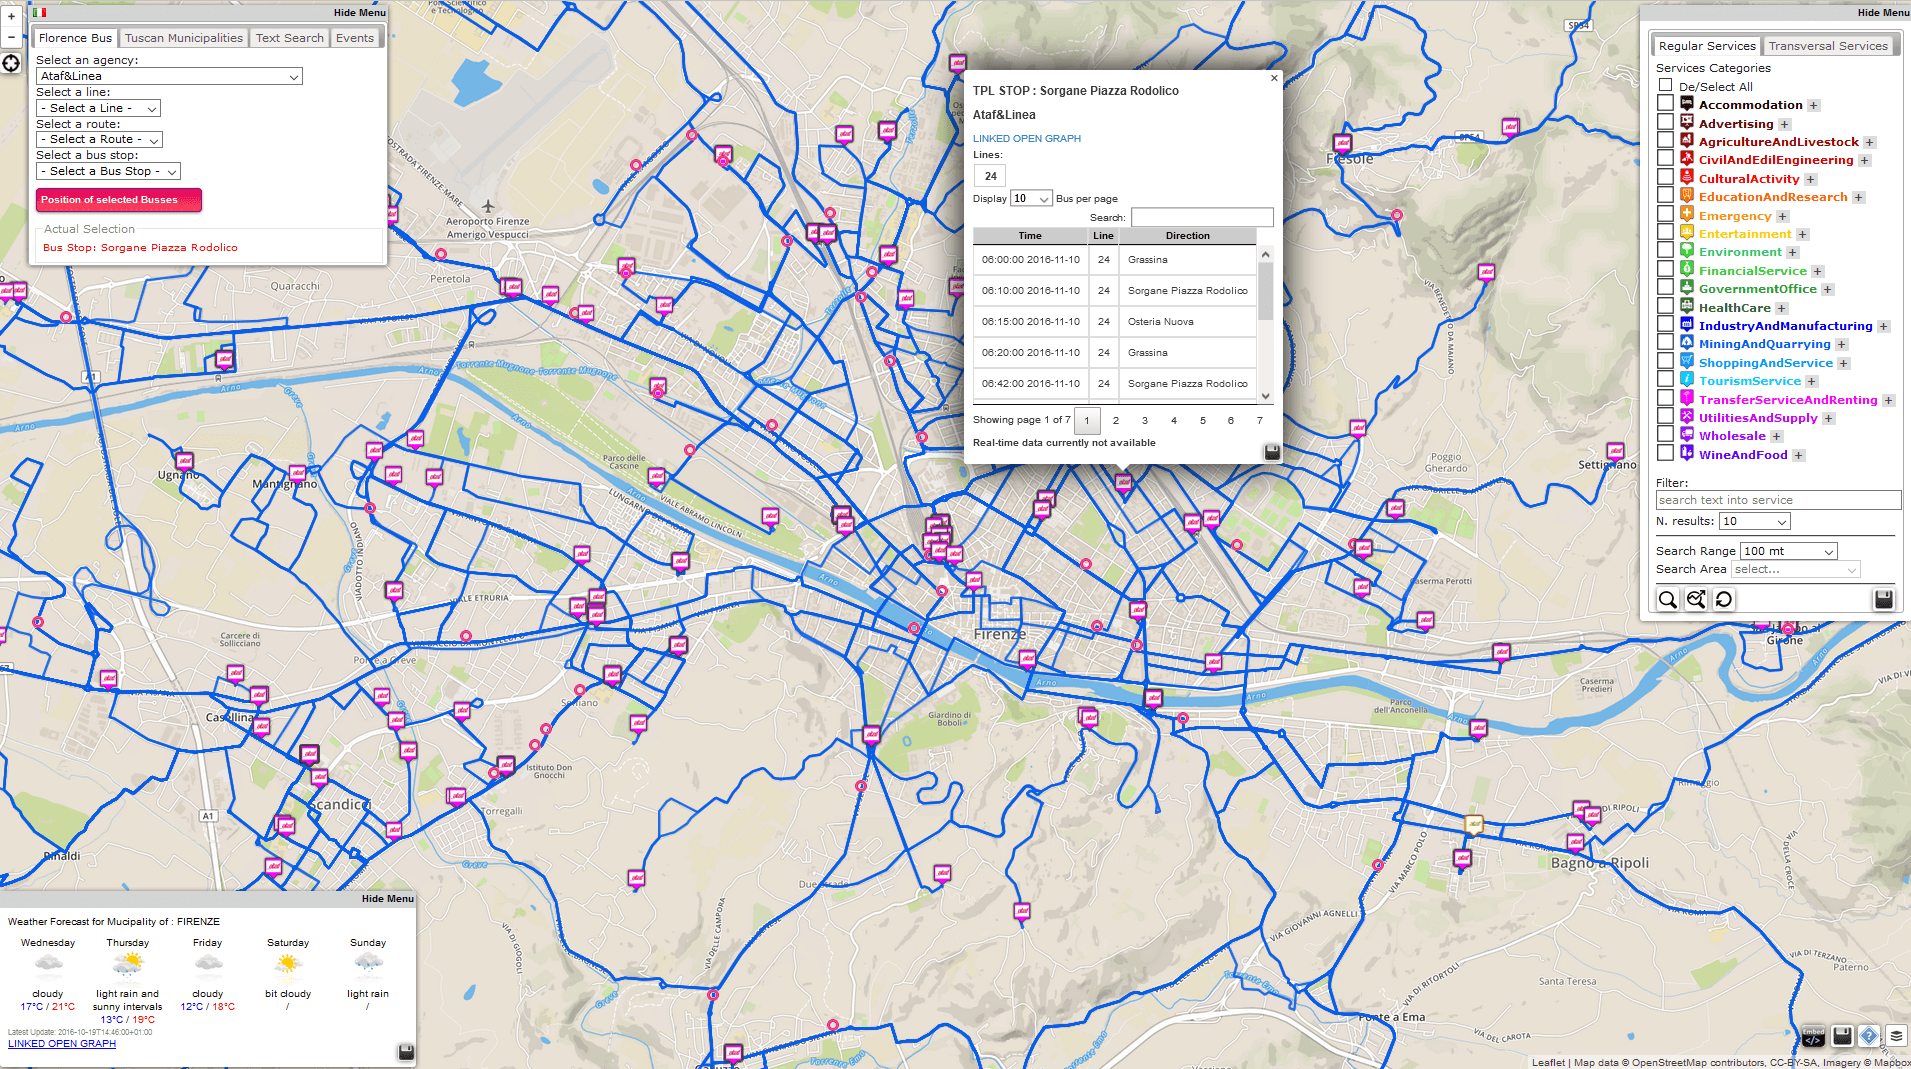Screen dimensions: 1911x1069
Task: Check the Accommodation category checkbox
Action: click(x=1666, y=104)
